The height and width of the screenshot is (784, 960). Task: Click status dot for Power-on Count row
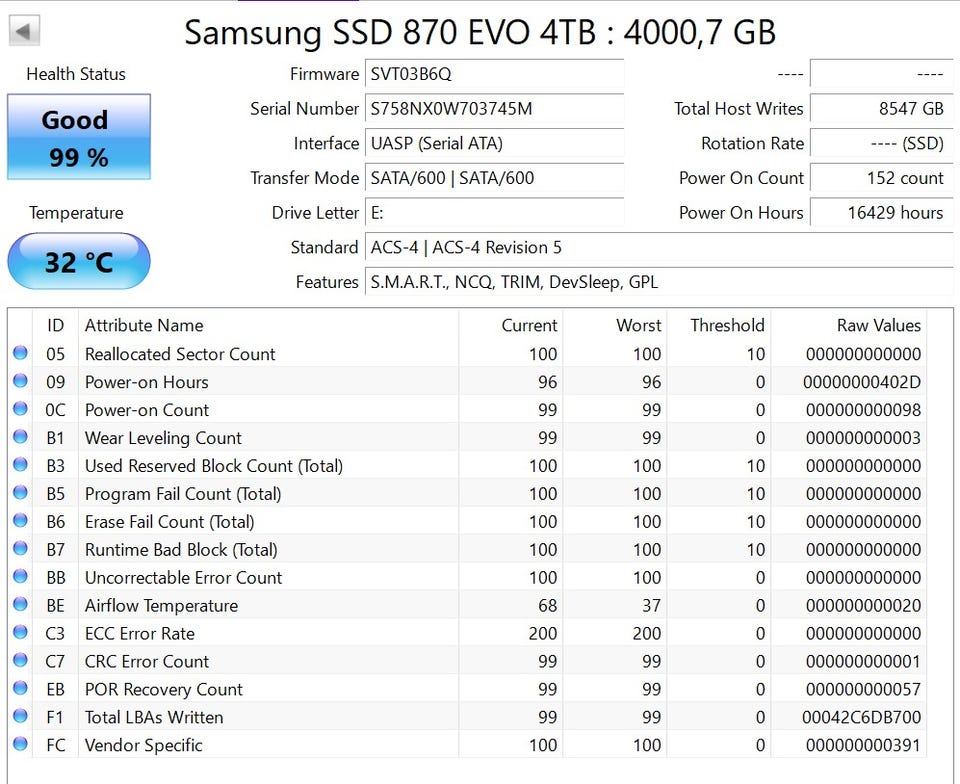pyautogui.click(x=20, y=408)
